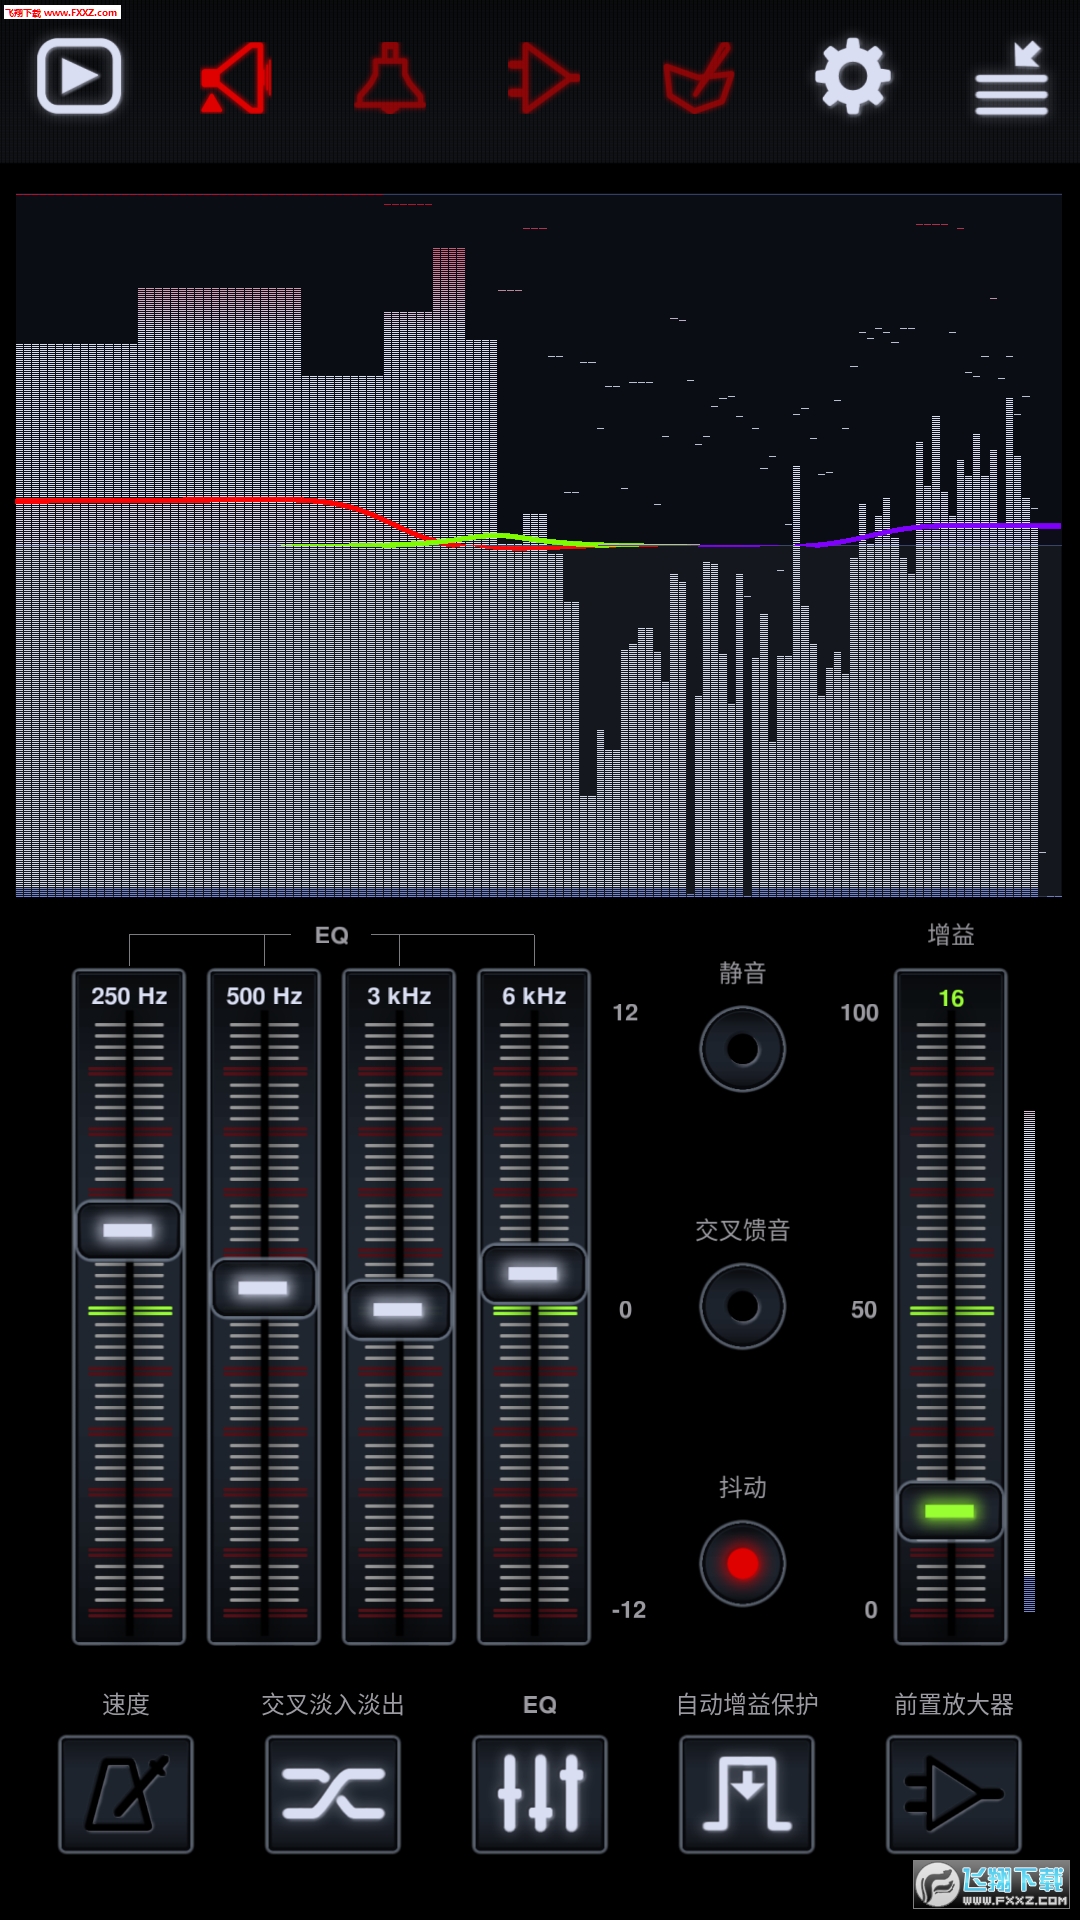Tap the red amplifier triangle icon in the toolbar
Image resolution: width=1080 pixels, height=1920 pixels.
coord(543,77)
